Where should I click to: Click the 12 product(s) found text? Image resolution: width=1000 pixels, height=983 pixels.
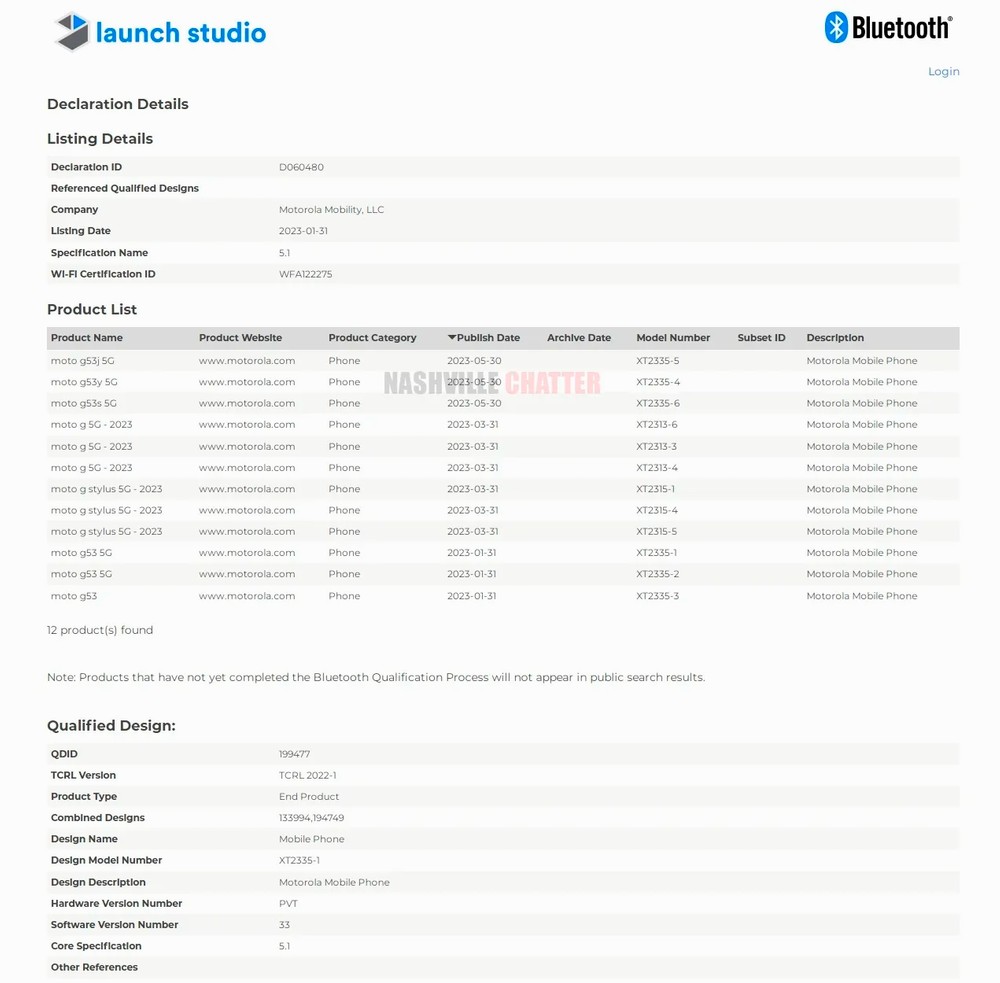[x=100, y=630]
